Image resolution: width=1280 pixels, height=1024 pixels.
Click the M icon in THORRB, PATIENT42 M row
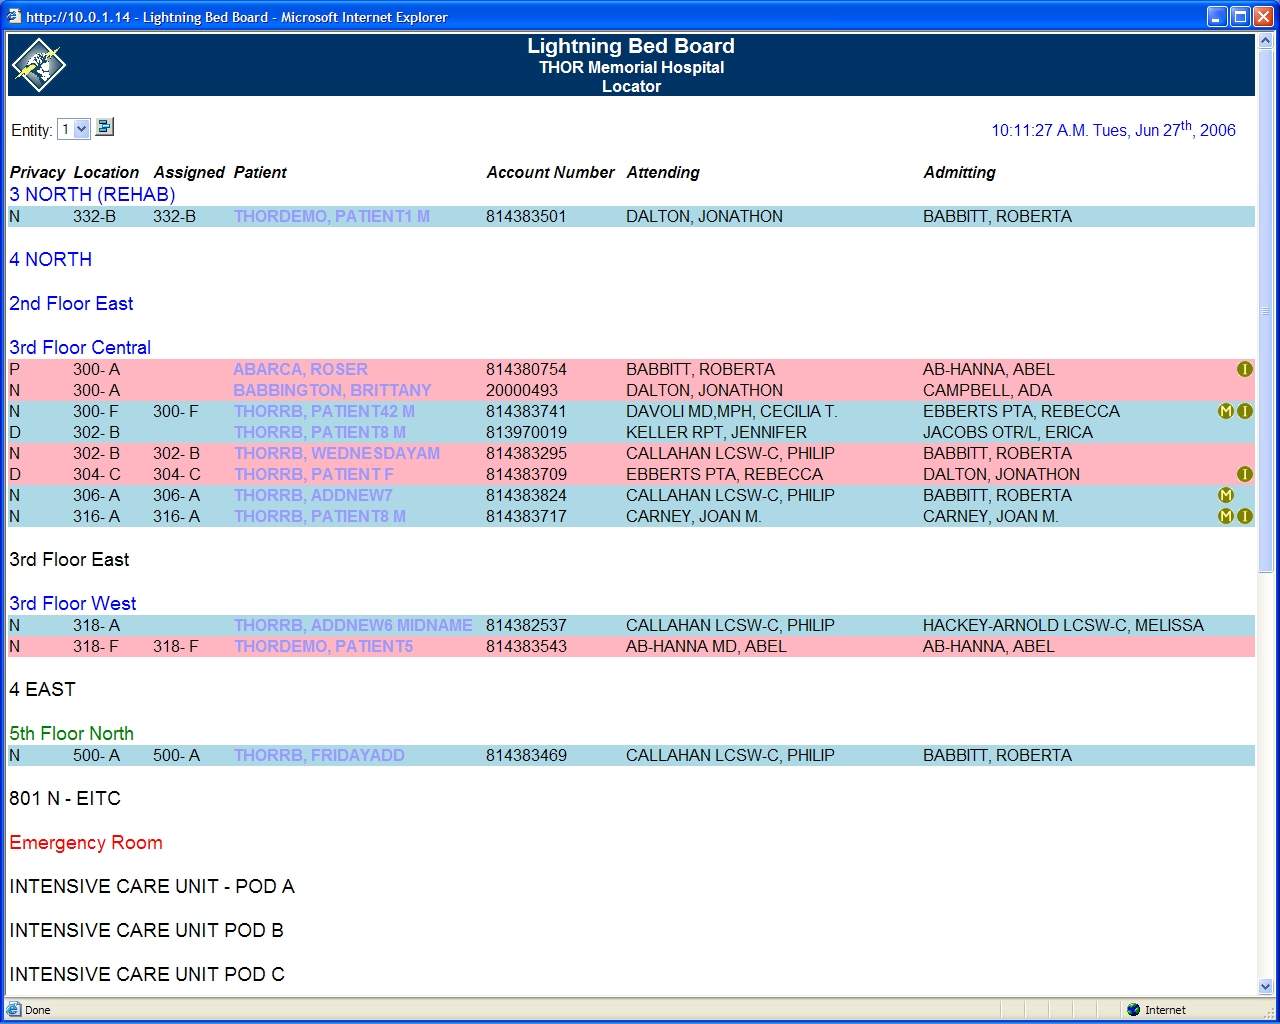1225,411
